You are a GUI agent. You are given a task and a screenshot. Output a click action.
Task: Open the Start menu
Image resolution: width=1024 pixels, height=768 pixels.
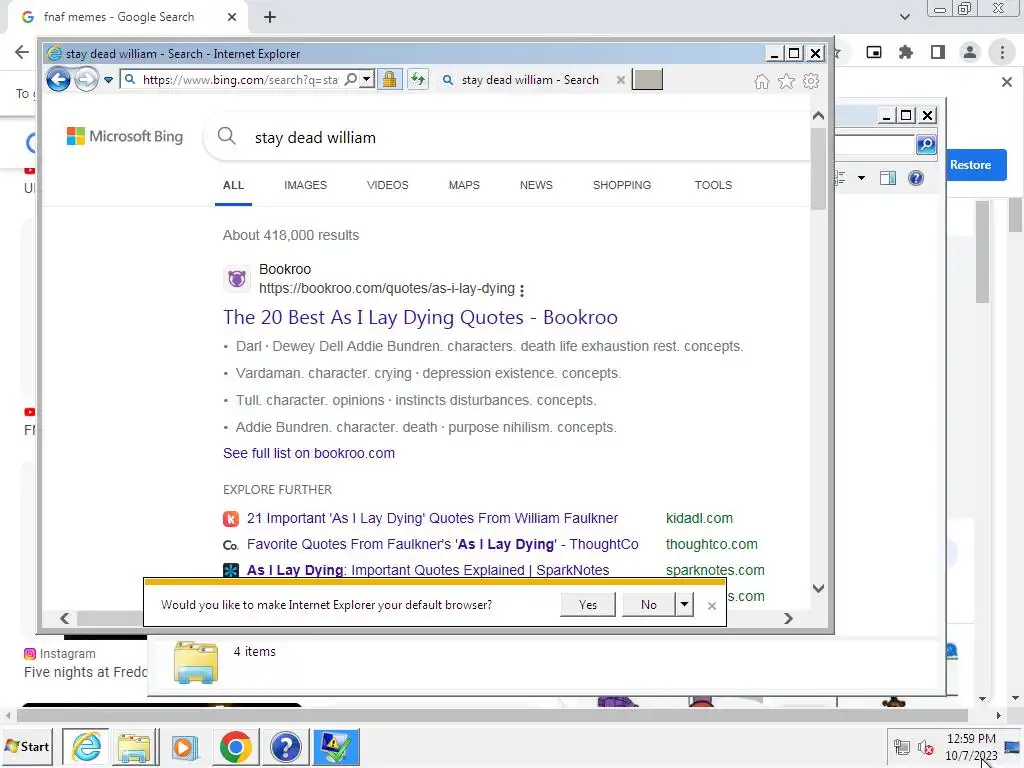click(x=27, y=746)
